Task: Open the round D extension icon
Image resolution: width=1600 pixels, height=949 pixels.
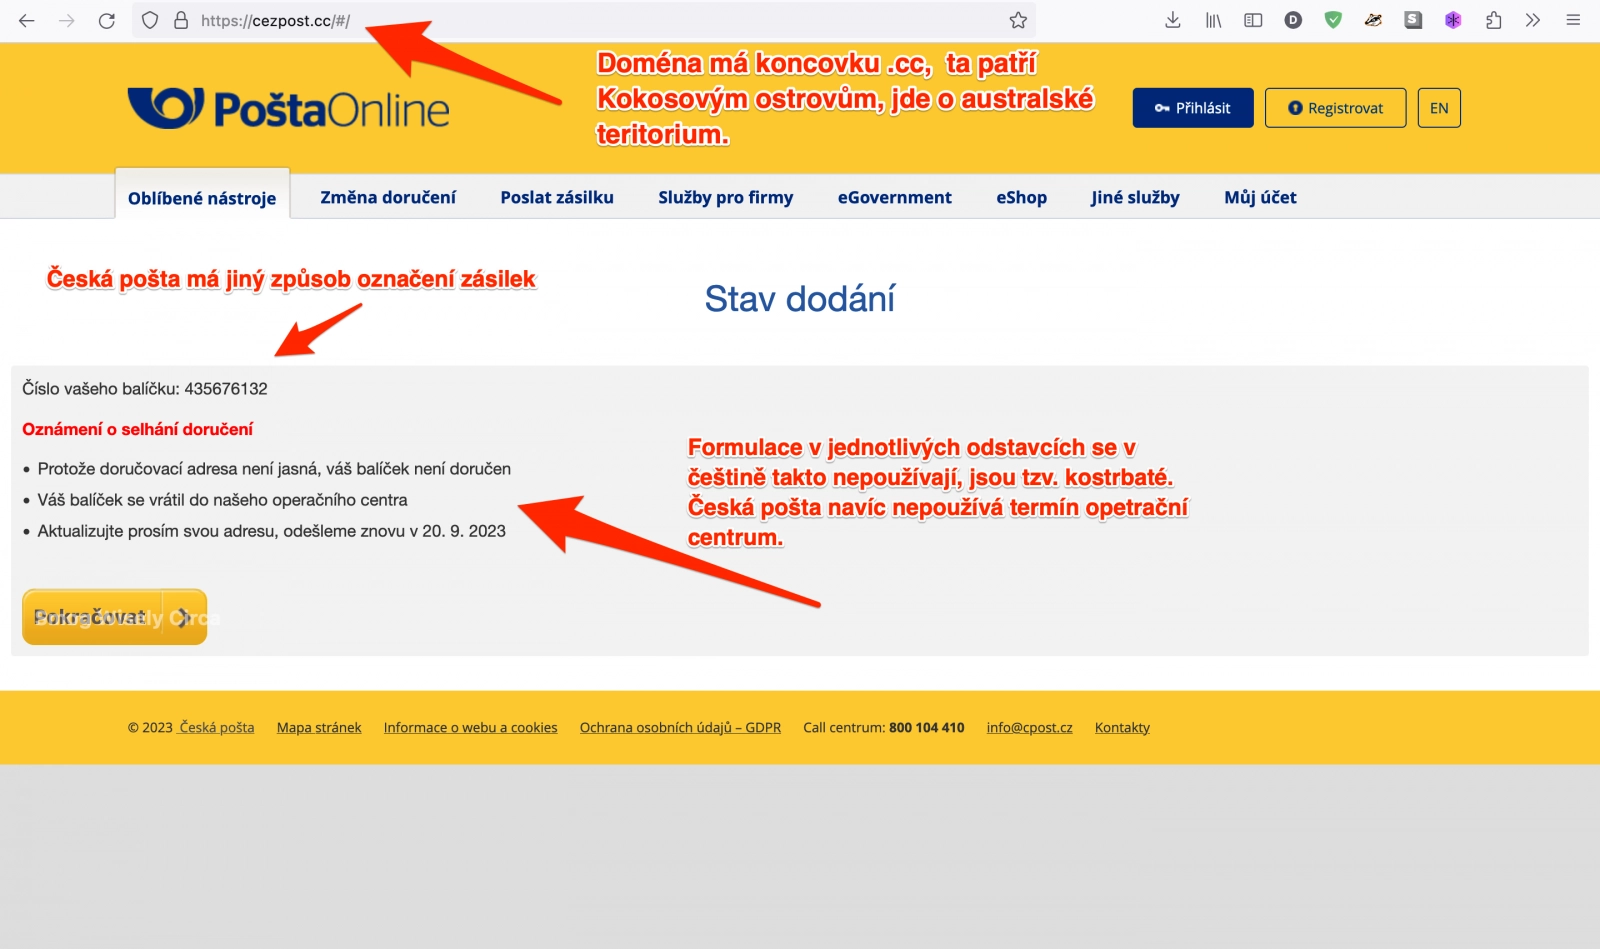Action: 1293,20
